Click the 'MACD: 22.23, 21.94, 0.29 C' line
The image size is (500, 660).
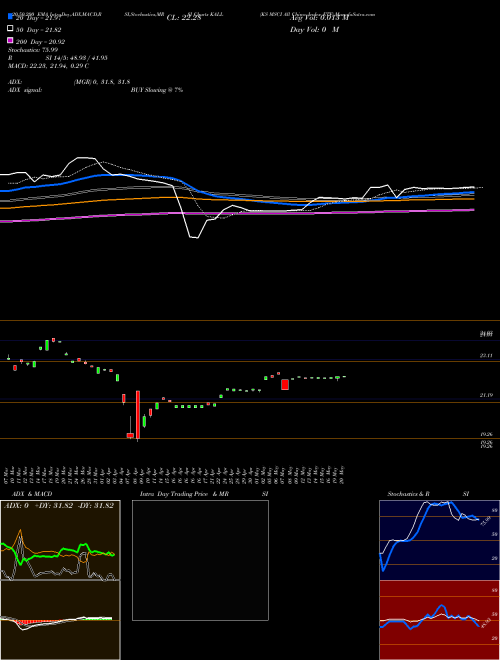(x=48, y=66)
